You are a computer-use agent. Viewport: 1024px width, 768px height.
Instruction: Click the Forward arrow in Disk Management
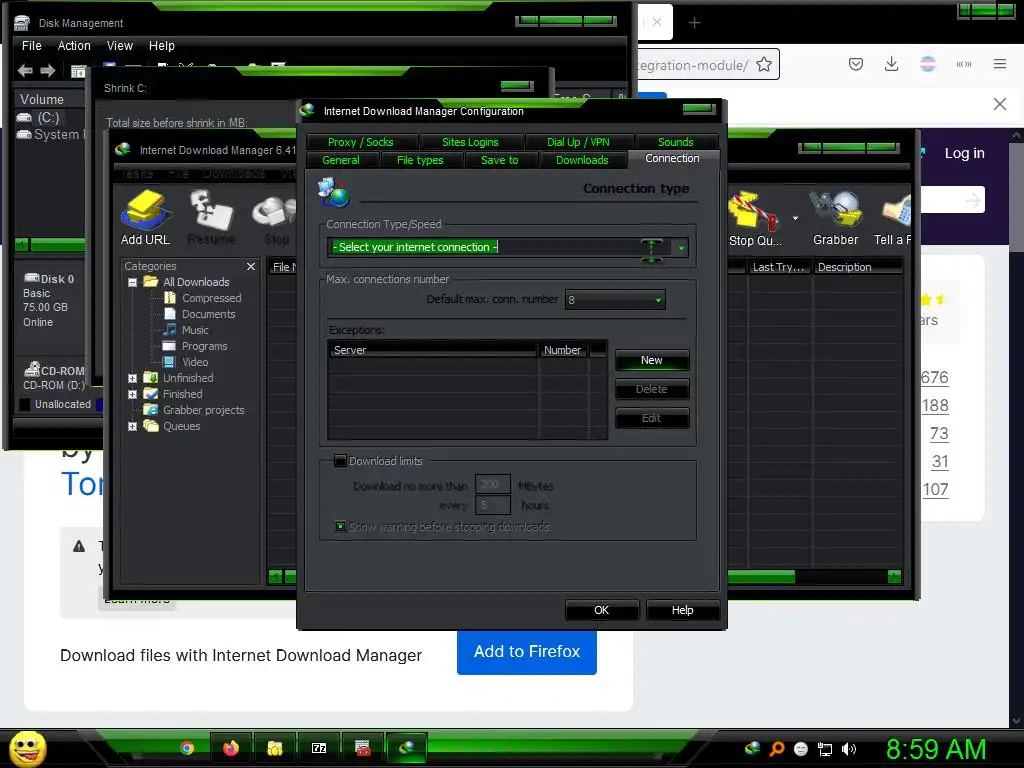48,71
